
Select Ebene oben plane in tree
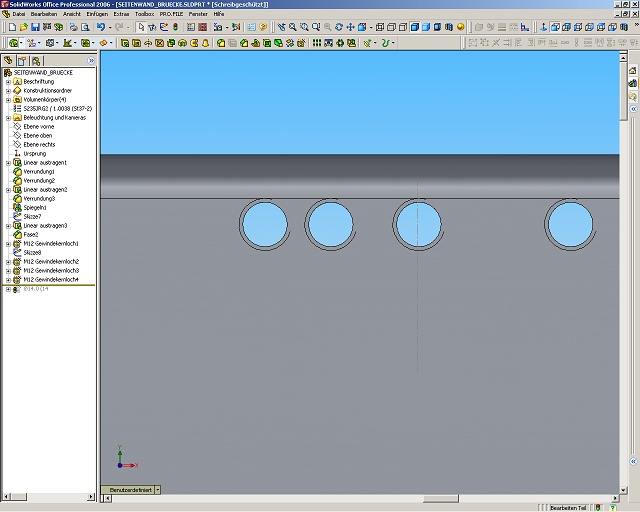point(38,136)
